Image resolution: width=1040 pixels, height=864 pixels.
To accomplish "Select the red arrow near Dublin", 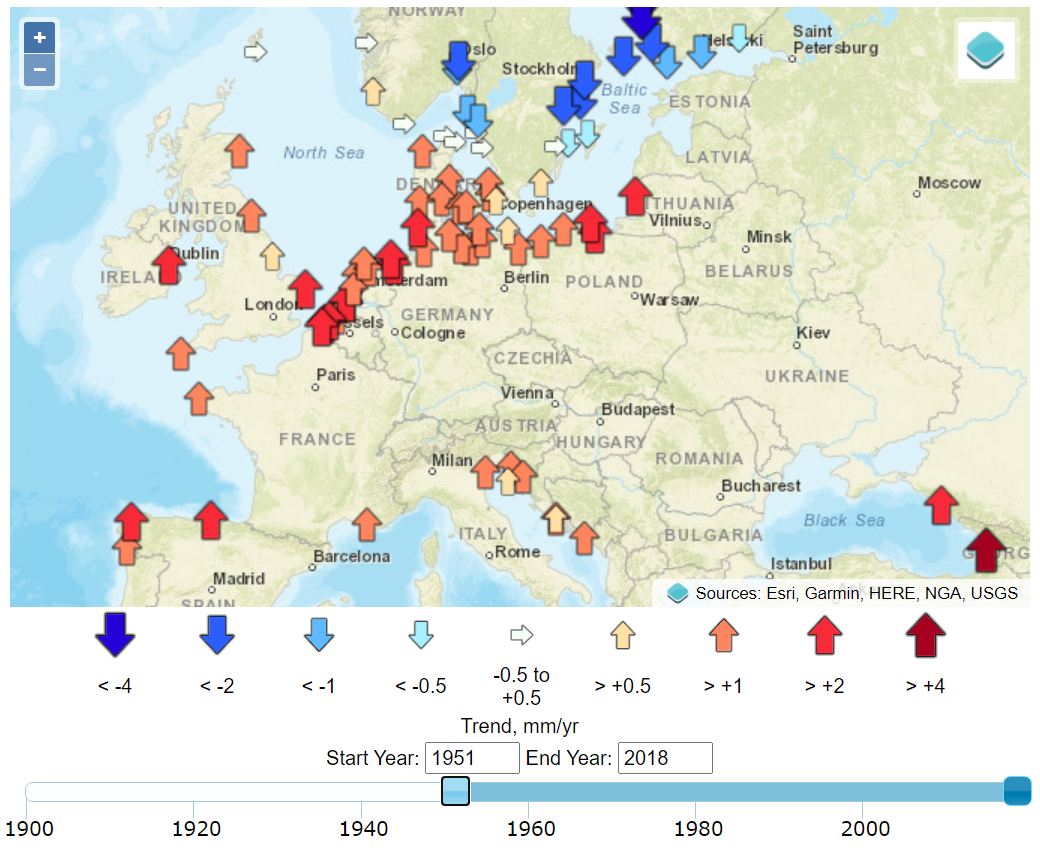I will [x=169, y=265].
